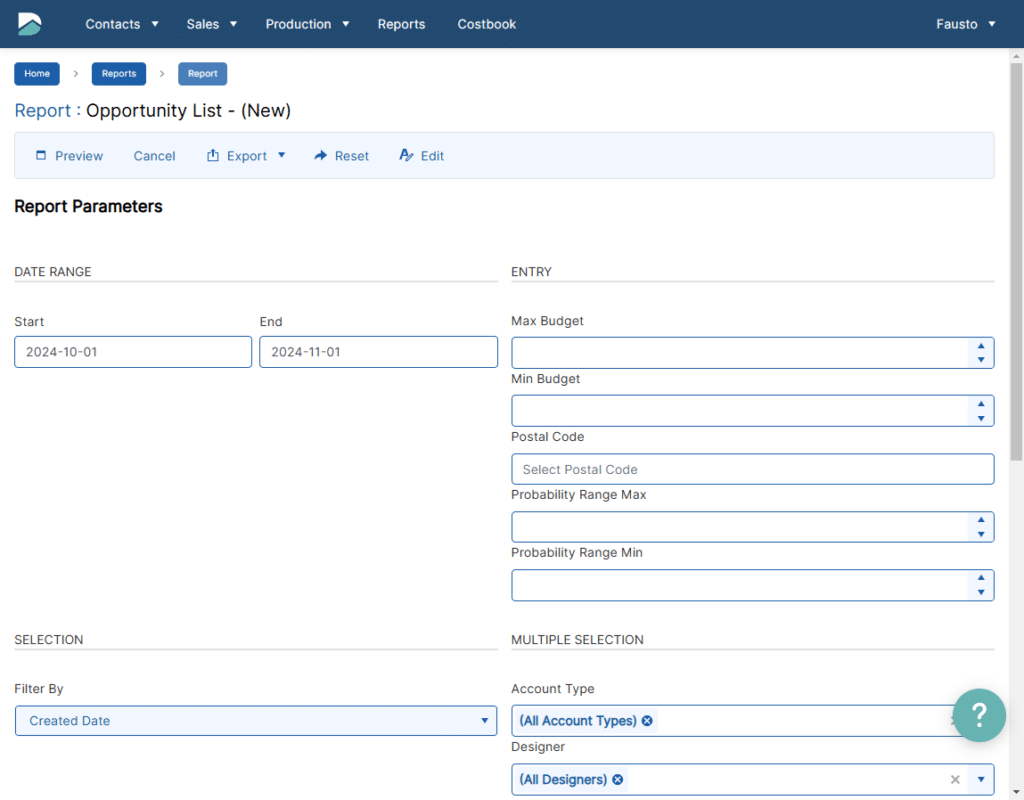The height and width of the screenshot is (800, 1024).
Task: Expand the Designer dropdown arrow
Action: (x=981, y=779)
